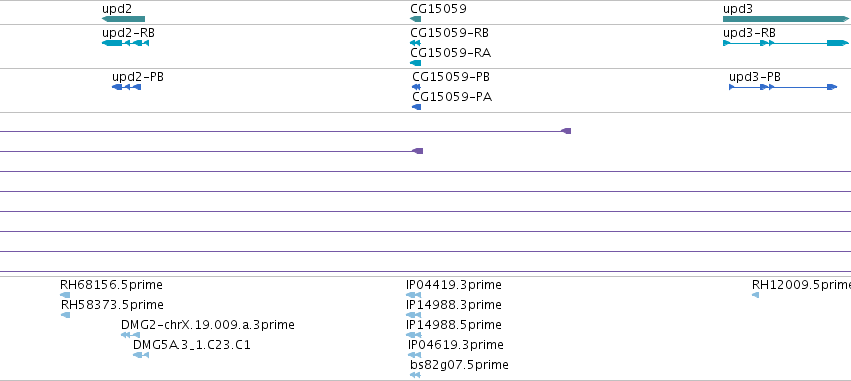
Task: Click the RH12009.5prime EST glyph
Action: tap(755, 295)
